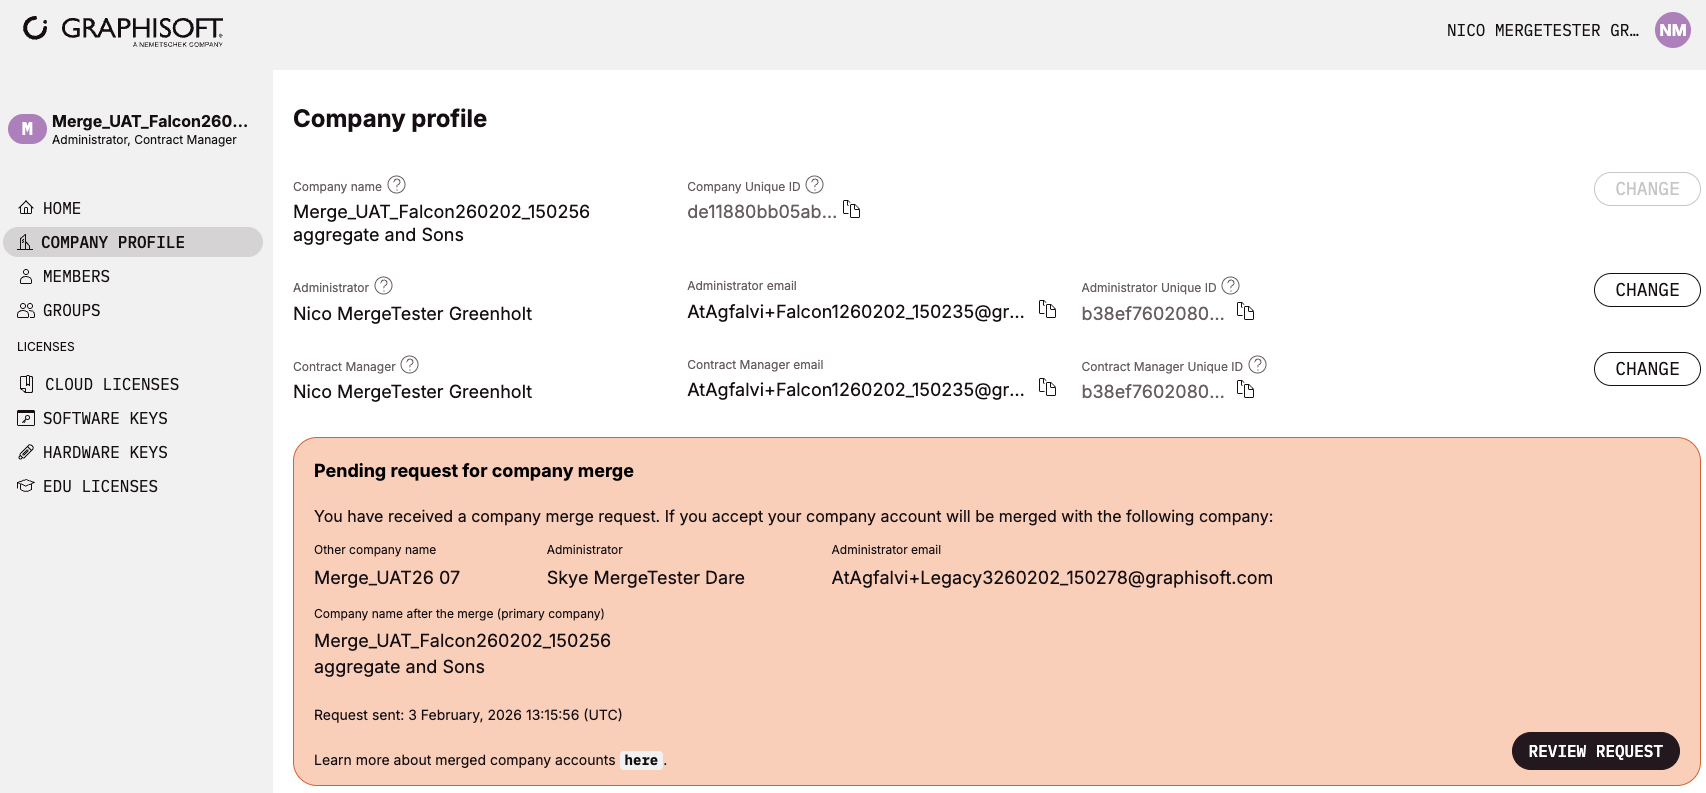
Task: Open the NM user avatar menu
Action: point(1672,30)
